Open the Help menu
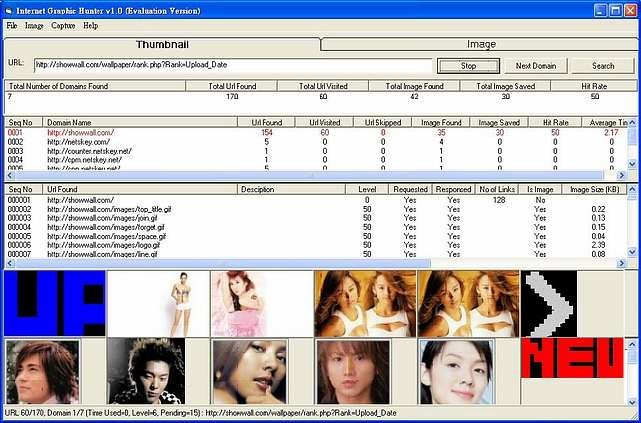This screenshot has height=423, width=641. click(90, 26)
